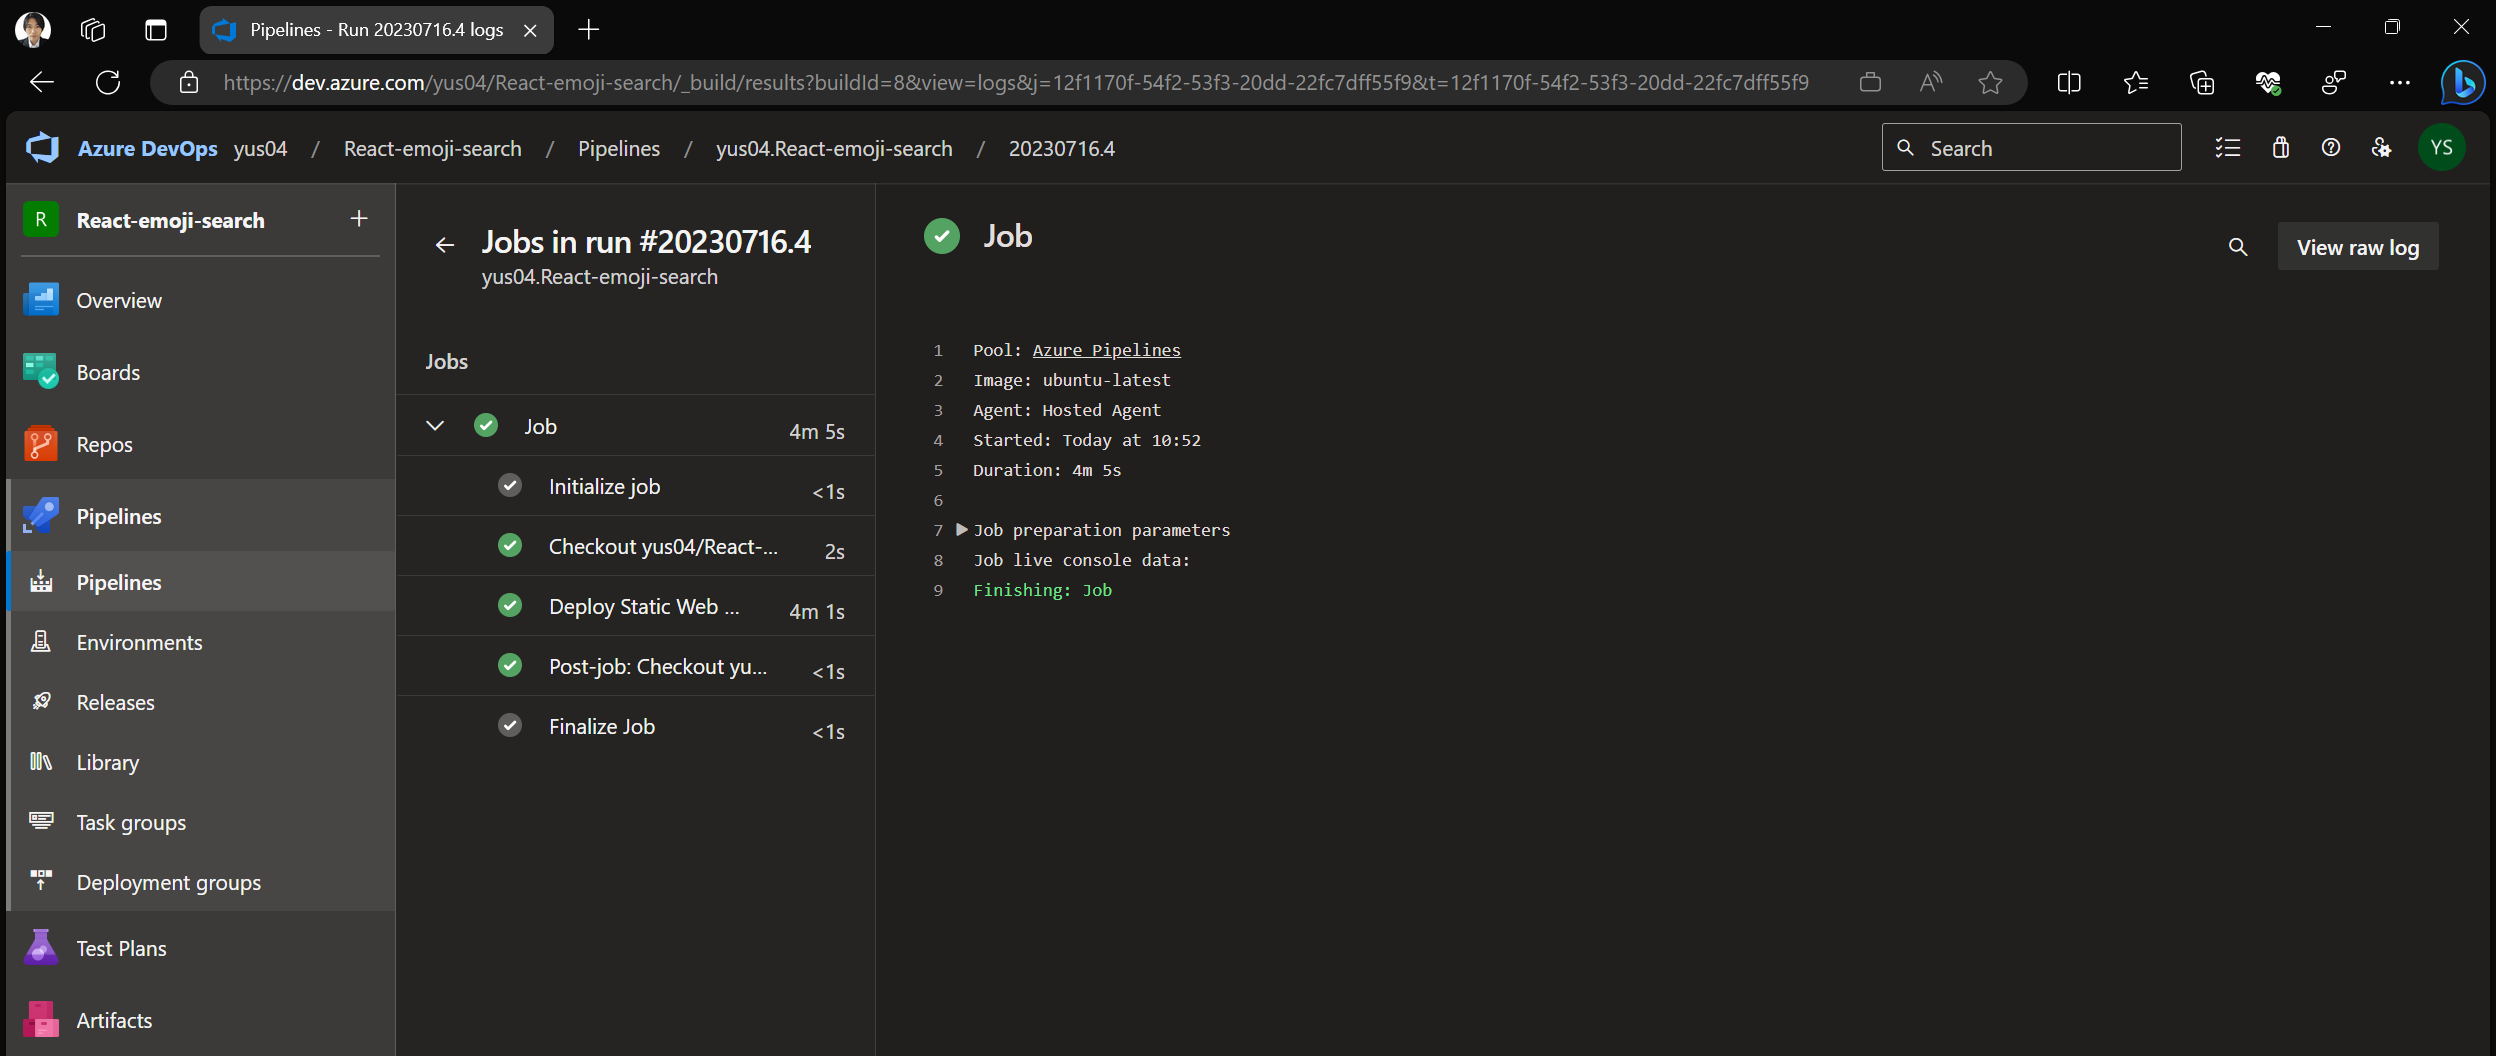Click the Azure DevOps logo icon
The height and width of the screenshot is (1056, 2496).
(x=42, y=148)
